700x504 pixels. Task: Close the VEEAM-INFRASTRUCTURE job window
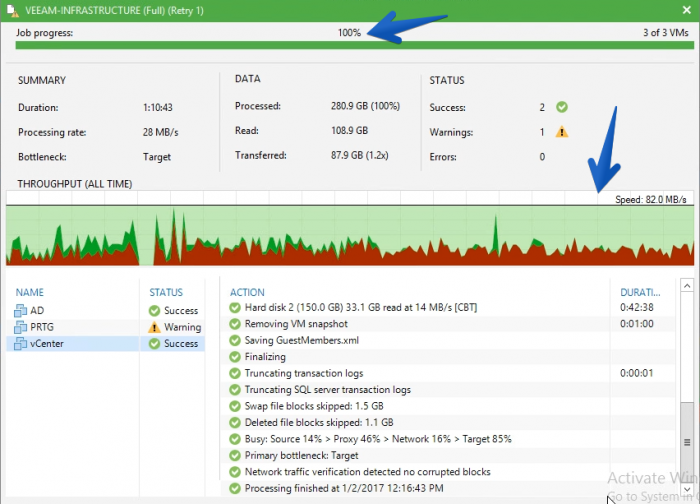point(687,10)
